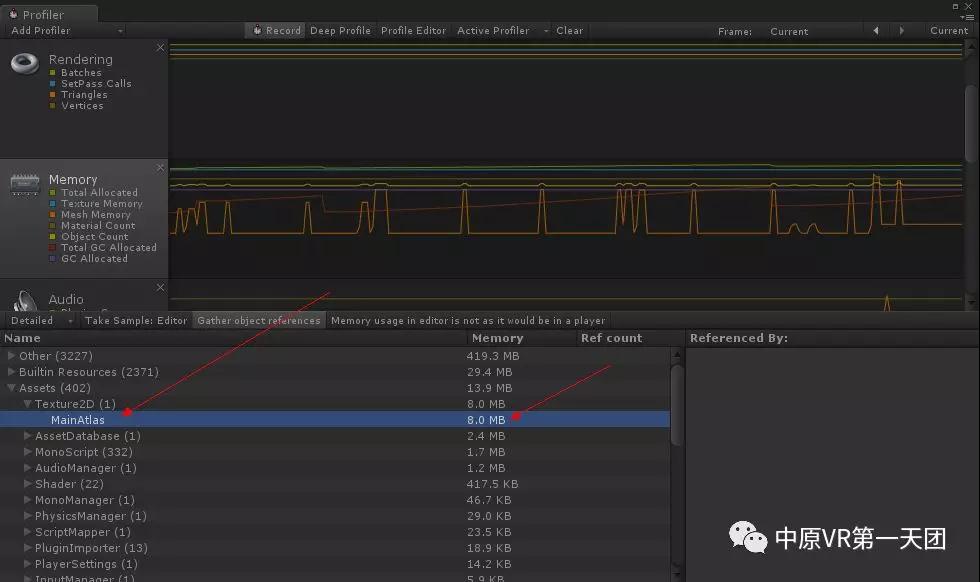The width and height of the screenshot is (980, 582).
Task: Click the Rendering profiler module icon
Action: [24, 64]
